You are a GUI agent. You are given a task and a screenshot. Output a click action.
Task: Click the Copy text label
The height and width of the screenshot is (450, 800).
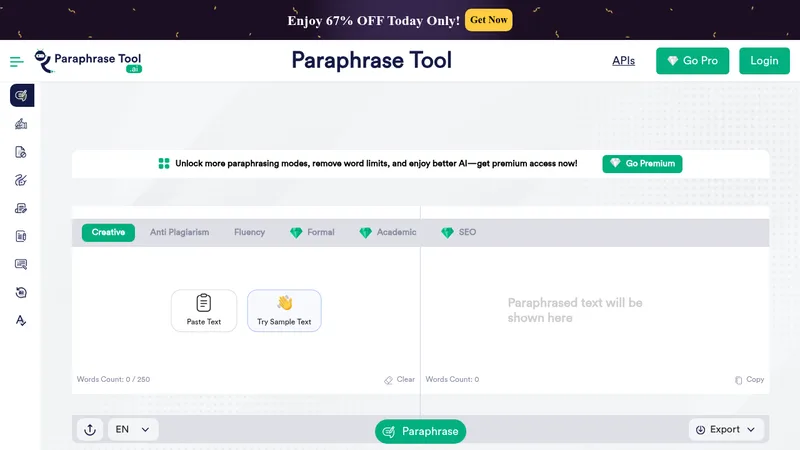pos(755,380)
